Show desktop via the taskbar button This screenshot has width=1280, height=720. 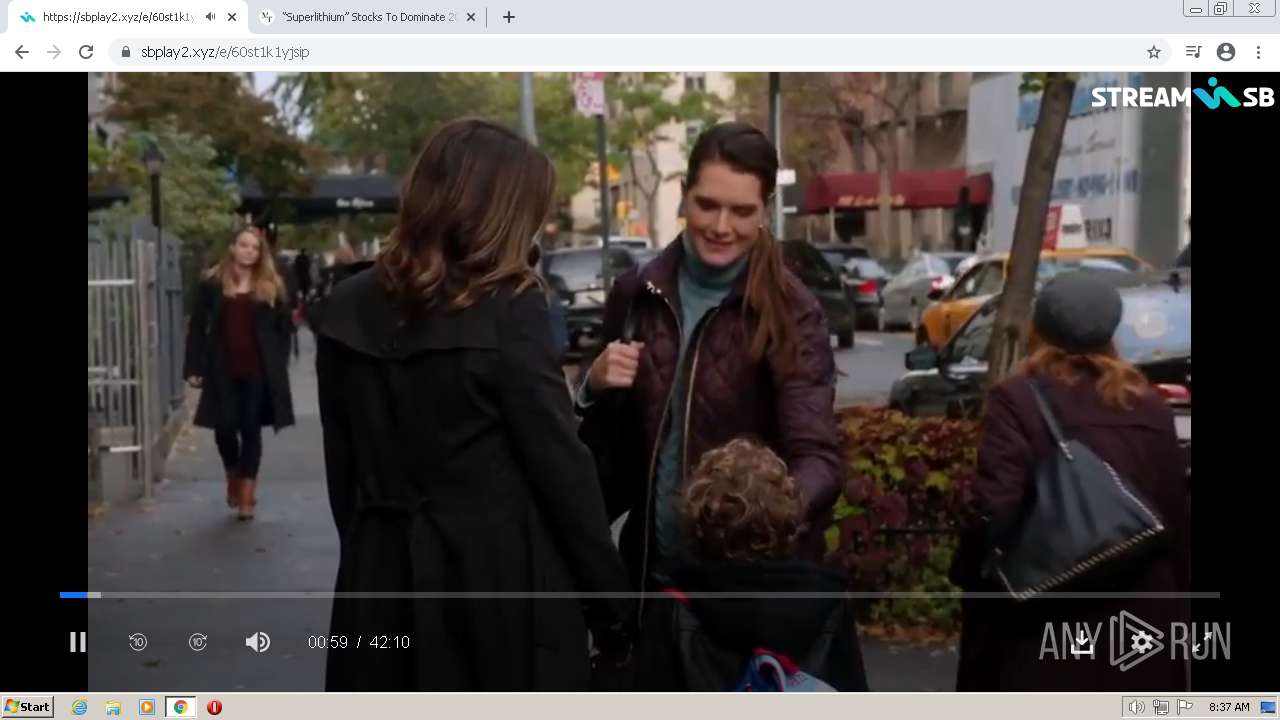pyautogui.click(x=1269, y=707)
